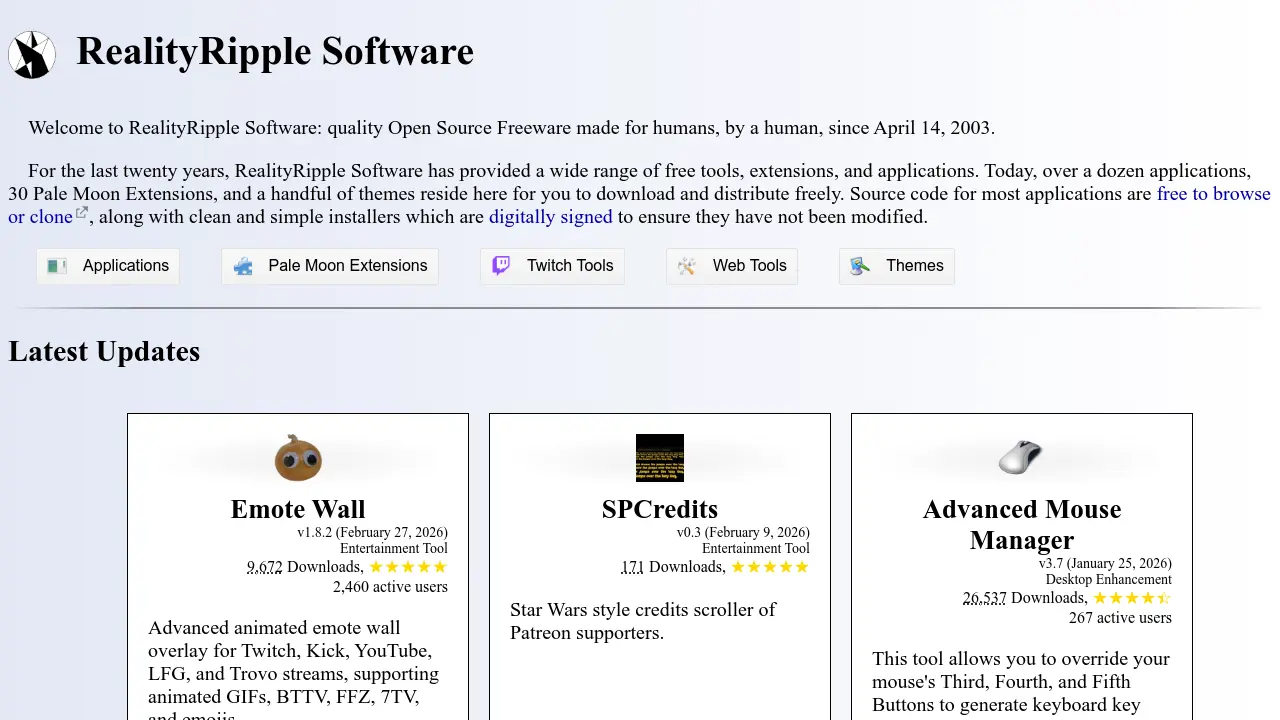Image resolution: width=1280 pixels, height=720 pixels.
Task: Click 'v3.7 (January 25, 2026)' text
Action: (1105, 564)
